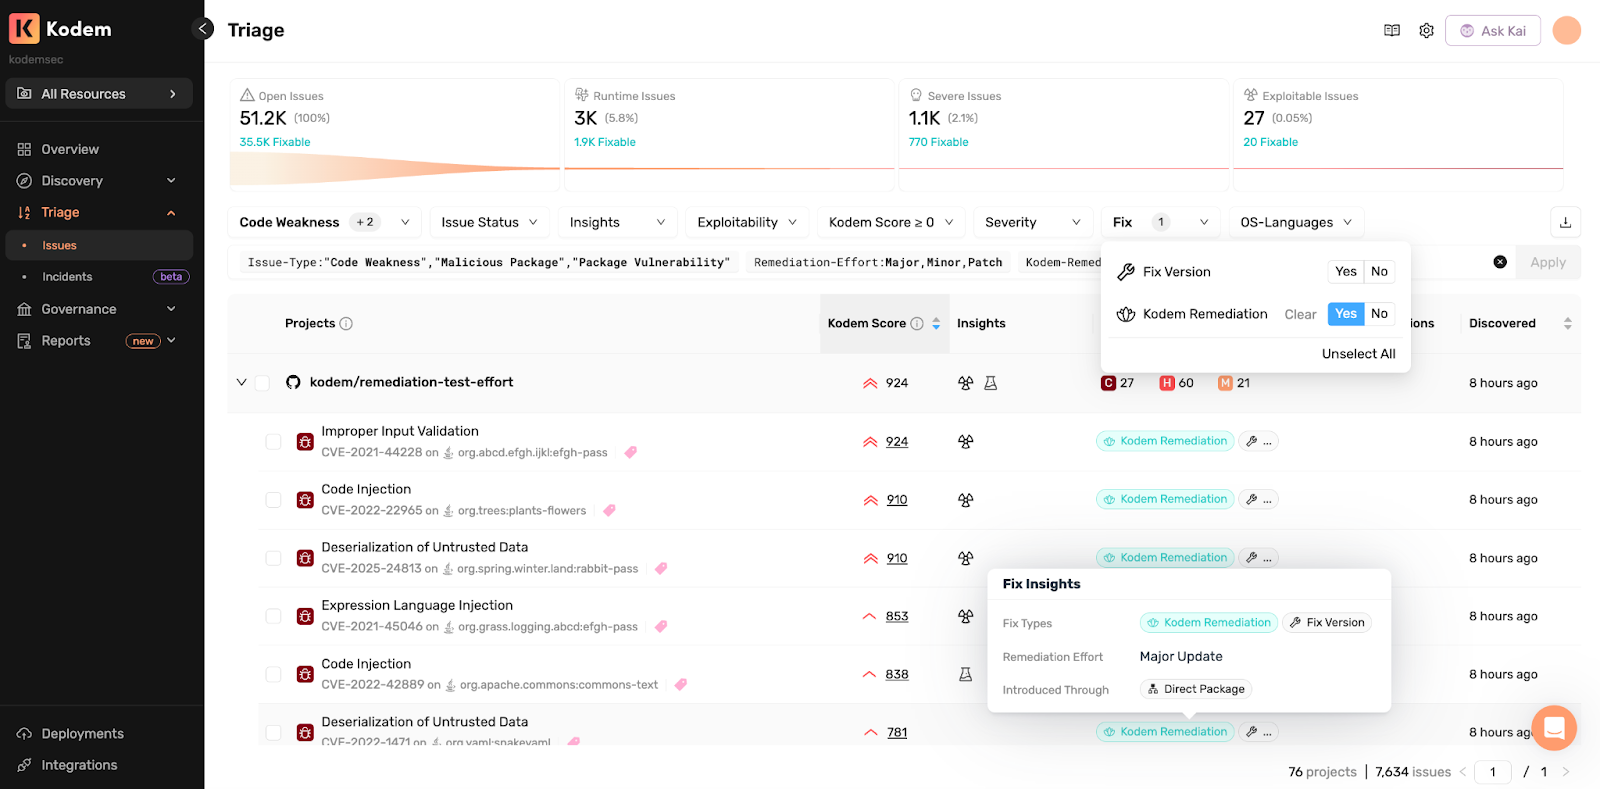Viewport: 1600px width, 789px height.
Task: Edit the page number field
Action: 1492,772
